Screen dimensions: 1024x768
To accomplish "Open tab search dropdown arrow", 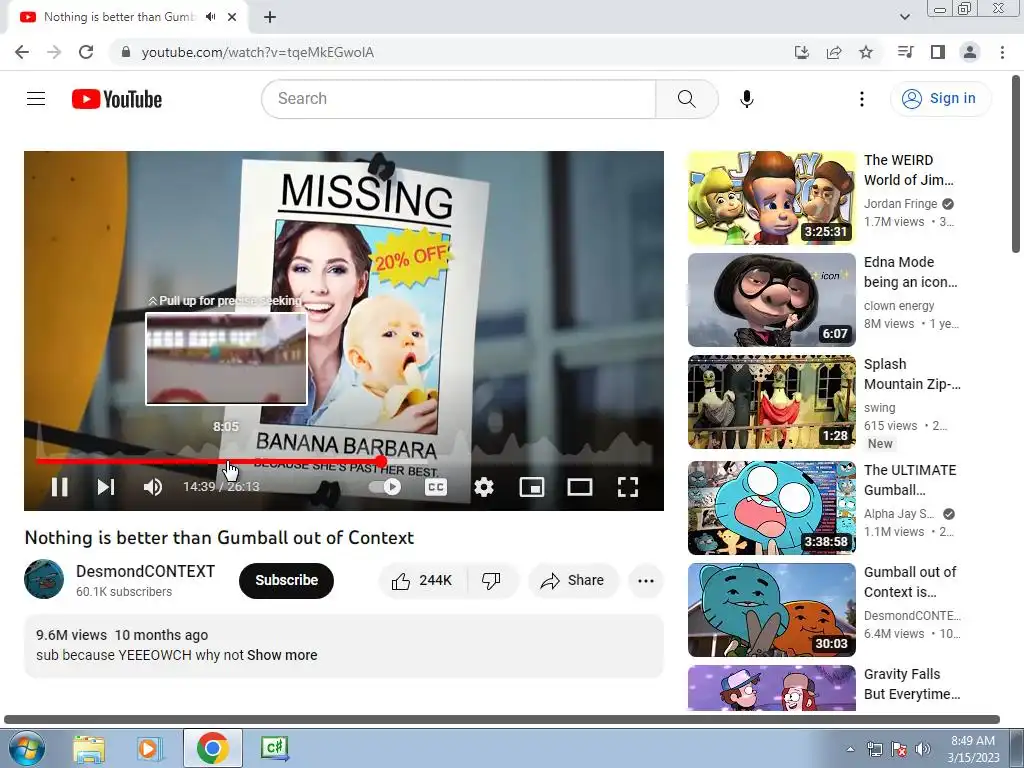I will point(904,17).
